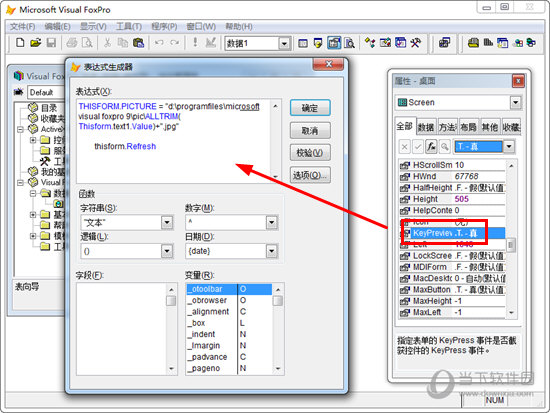The width and height of the screenshot is (550, 413).
Task: Click the Copy toolbar icon
Action: (123, 43)
